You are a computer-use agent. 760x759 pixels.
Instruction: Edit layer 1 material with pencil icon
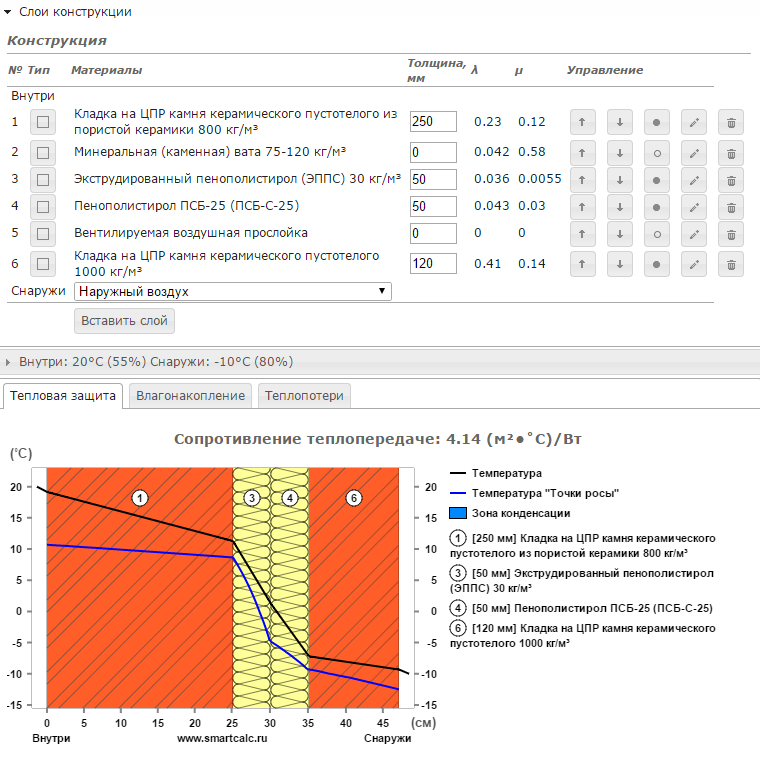[x=694, y=122]
